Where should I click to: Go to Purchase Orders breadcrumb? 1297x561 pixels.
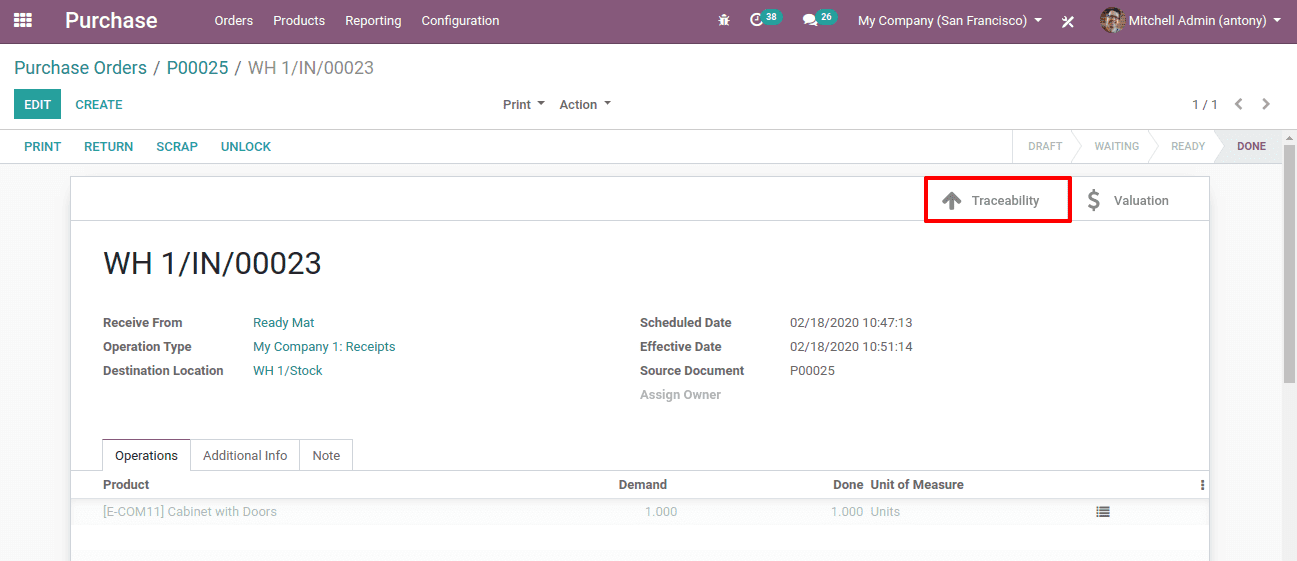coord(80,68)
